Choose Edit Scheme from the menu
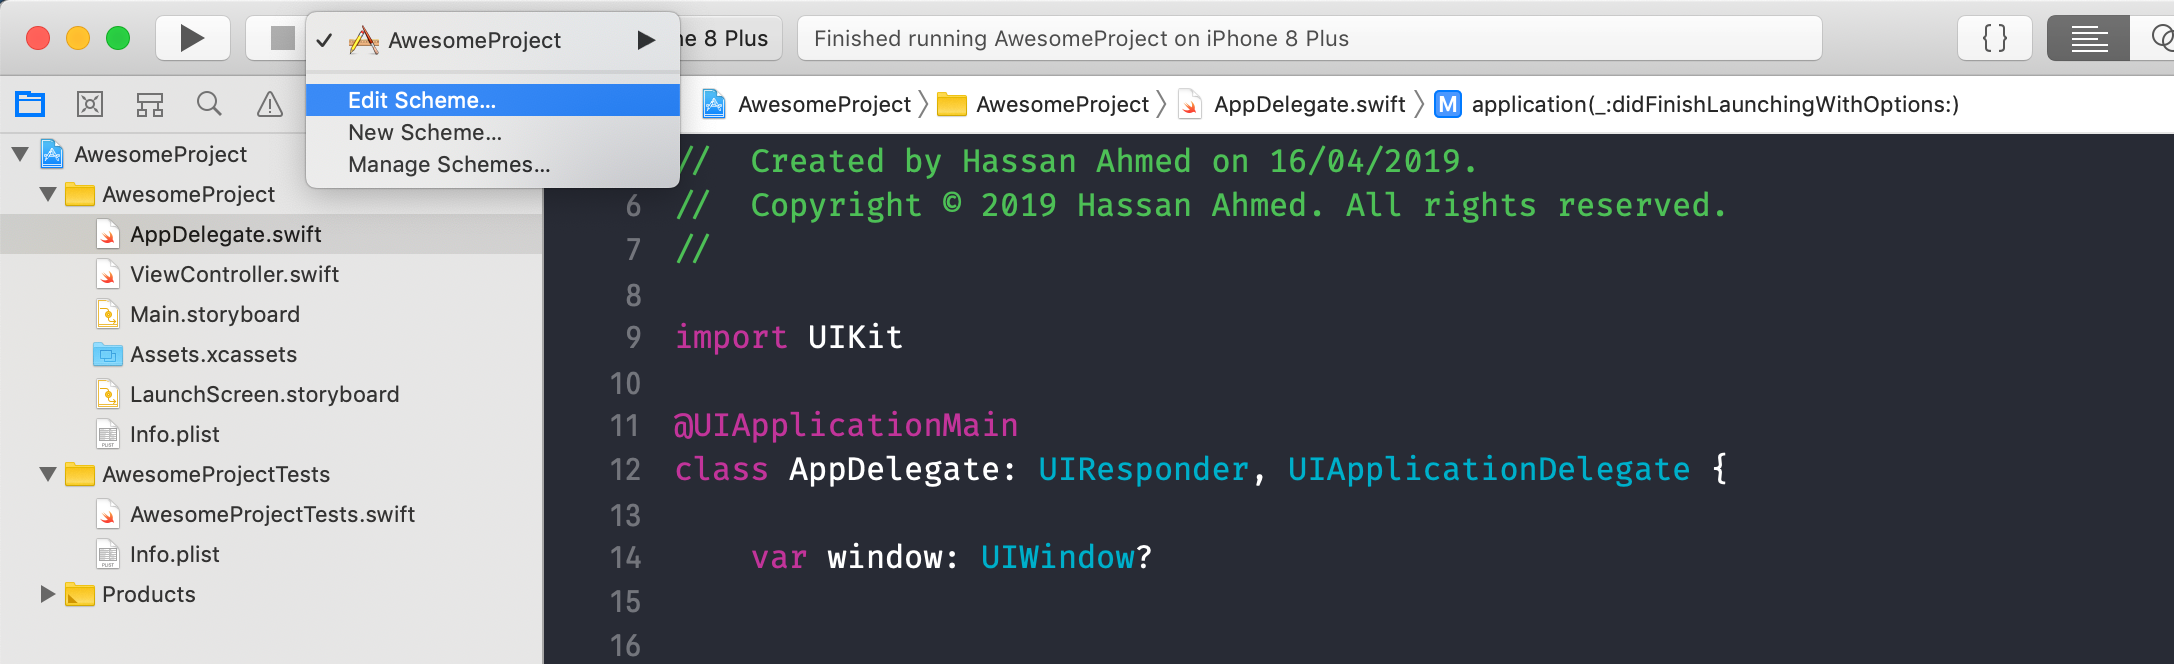Image resolution: width=2174 pixels, height=664 pixels. [x=422, y=100]
